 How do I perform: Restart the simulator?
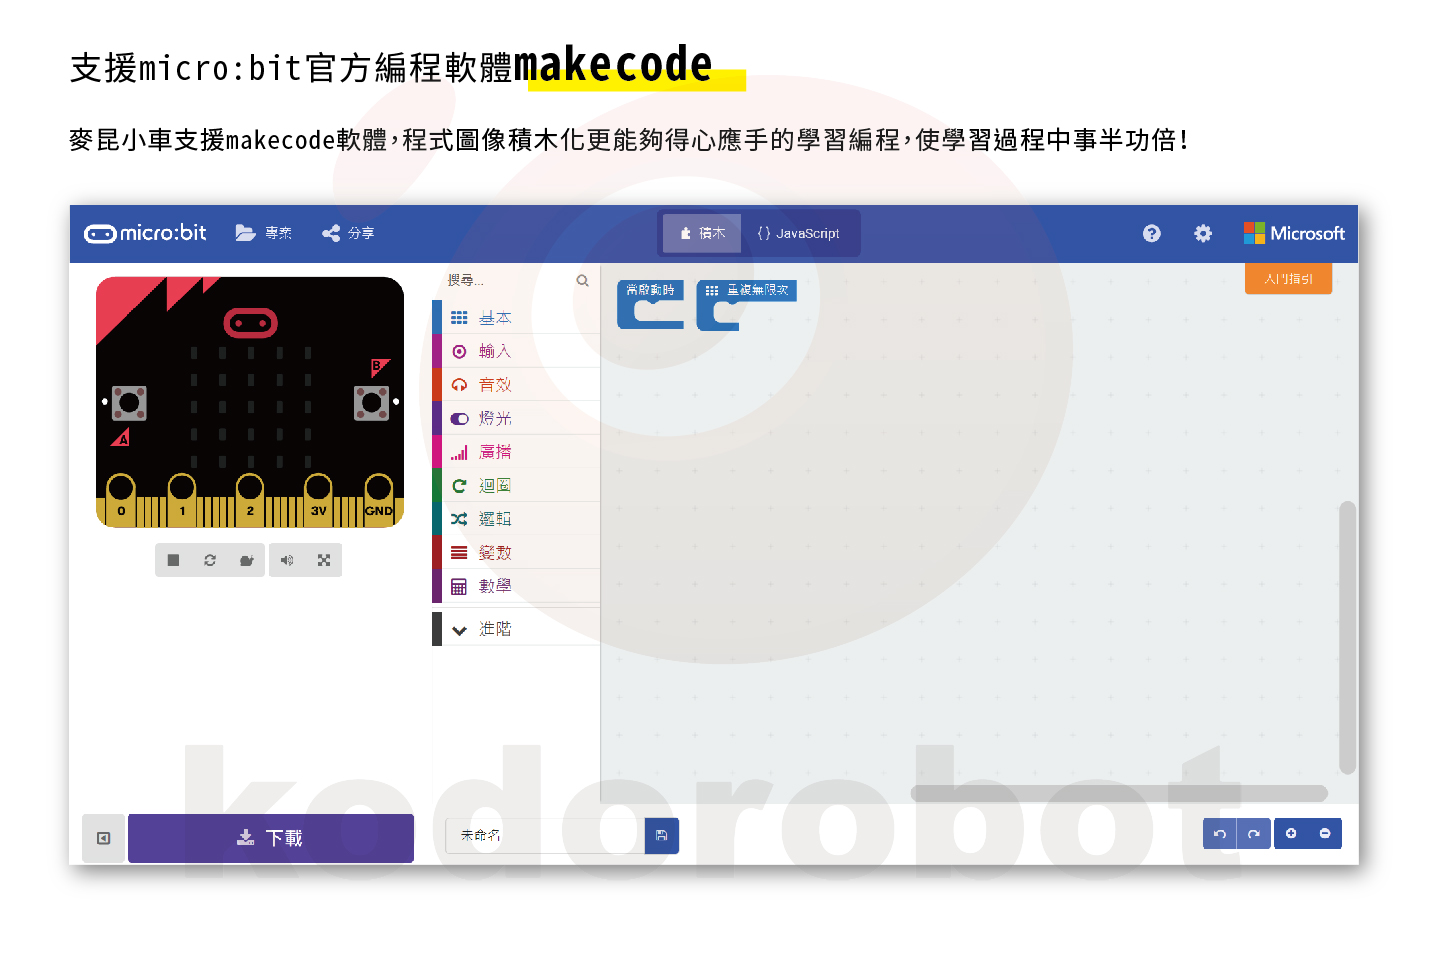210,560
